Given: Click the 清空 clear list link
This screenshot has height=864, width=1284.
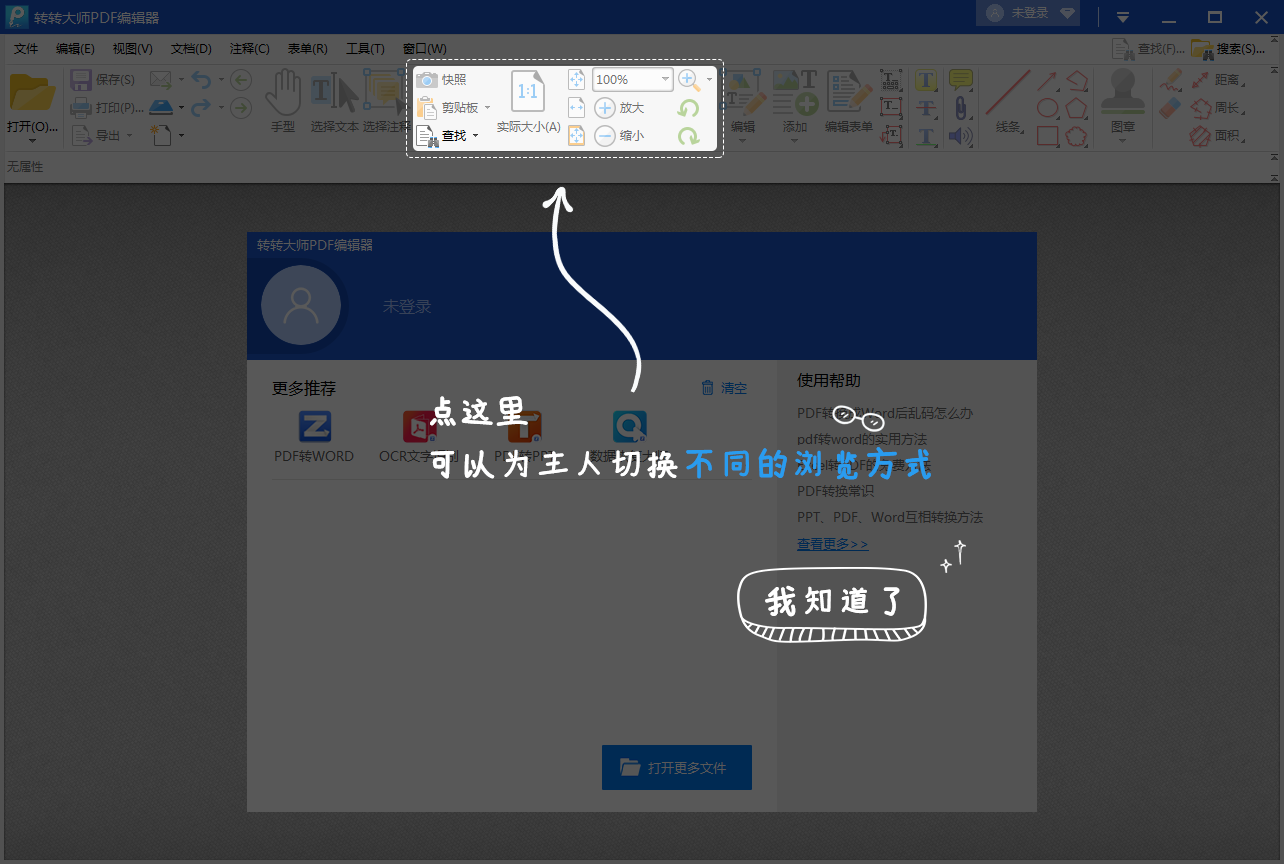Looking at the screenshot, I should point(724,388).
